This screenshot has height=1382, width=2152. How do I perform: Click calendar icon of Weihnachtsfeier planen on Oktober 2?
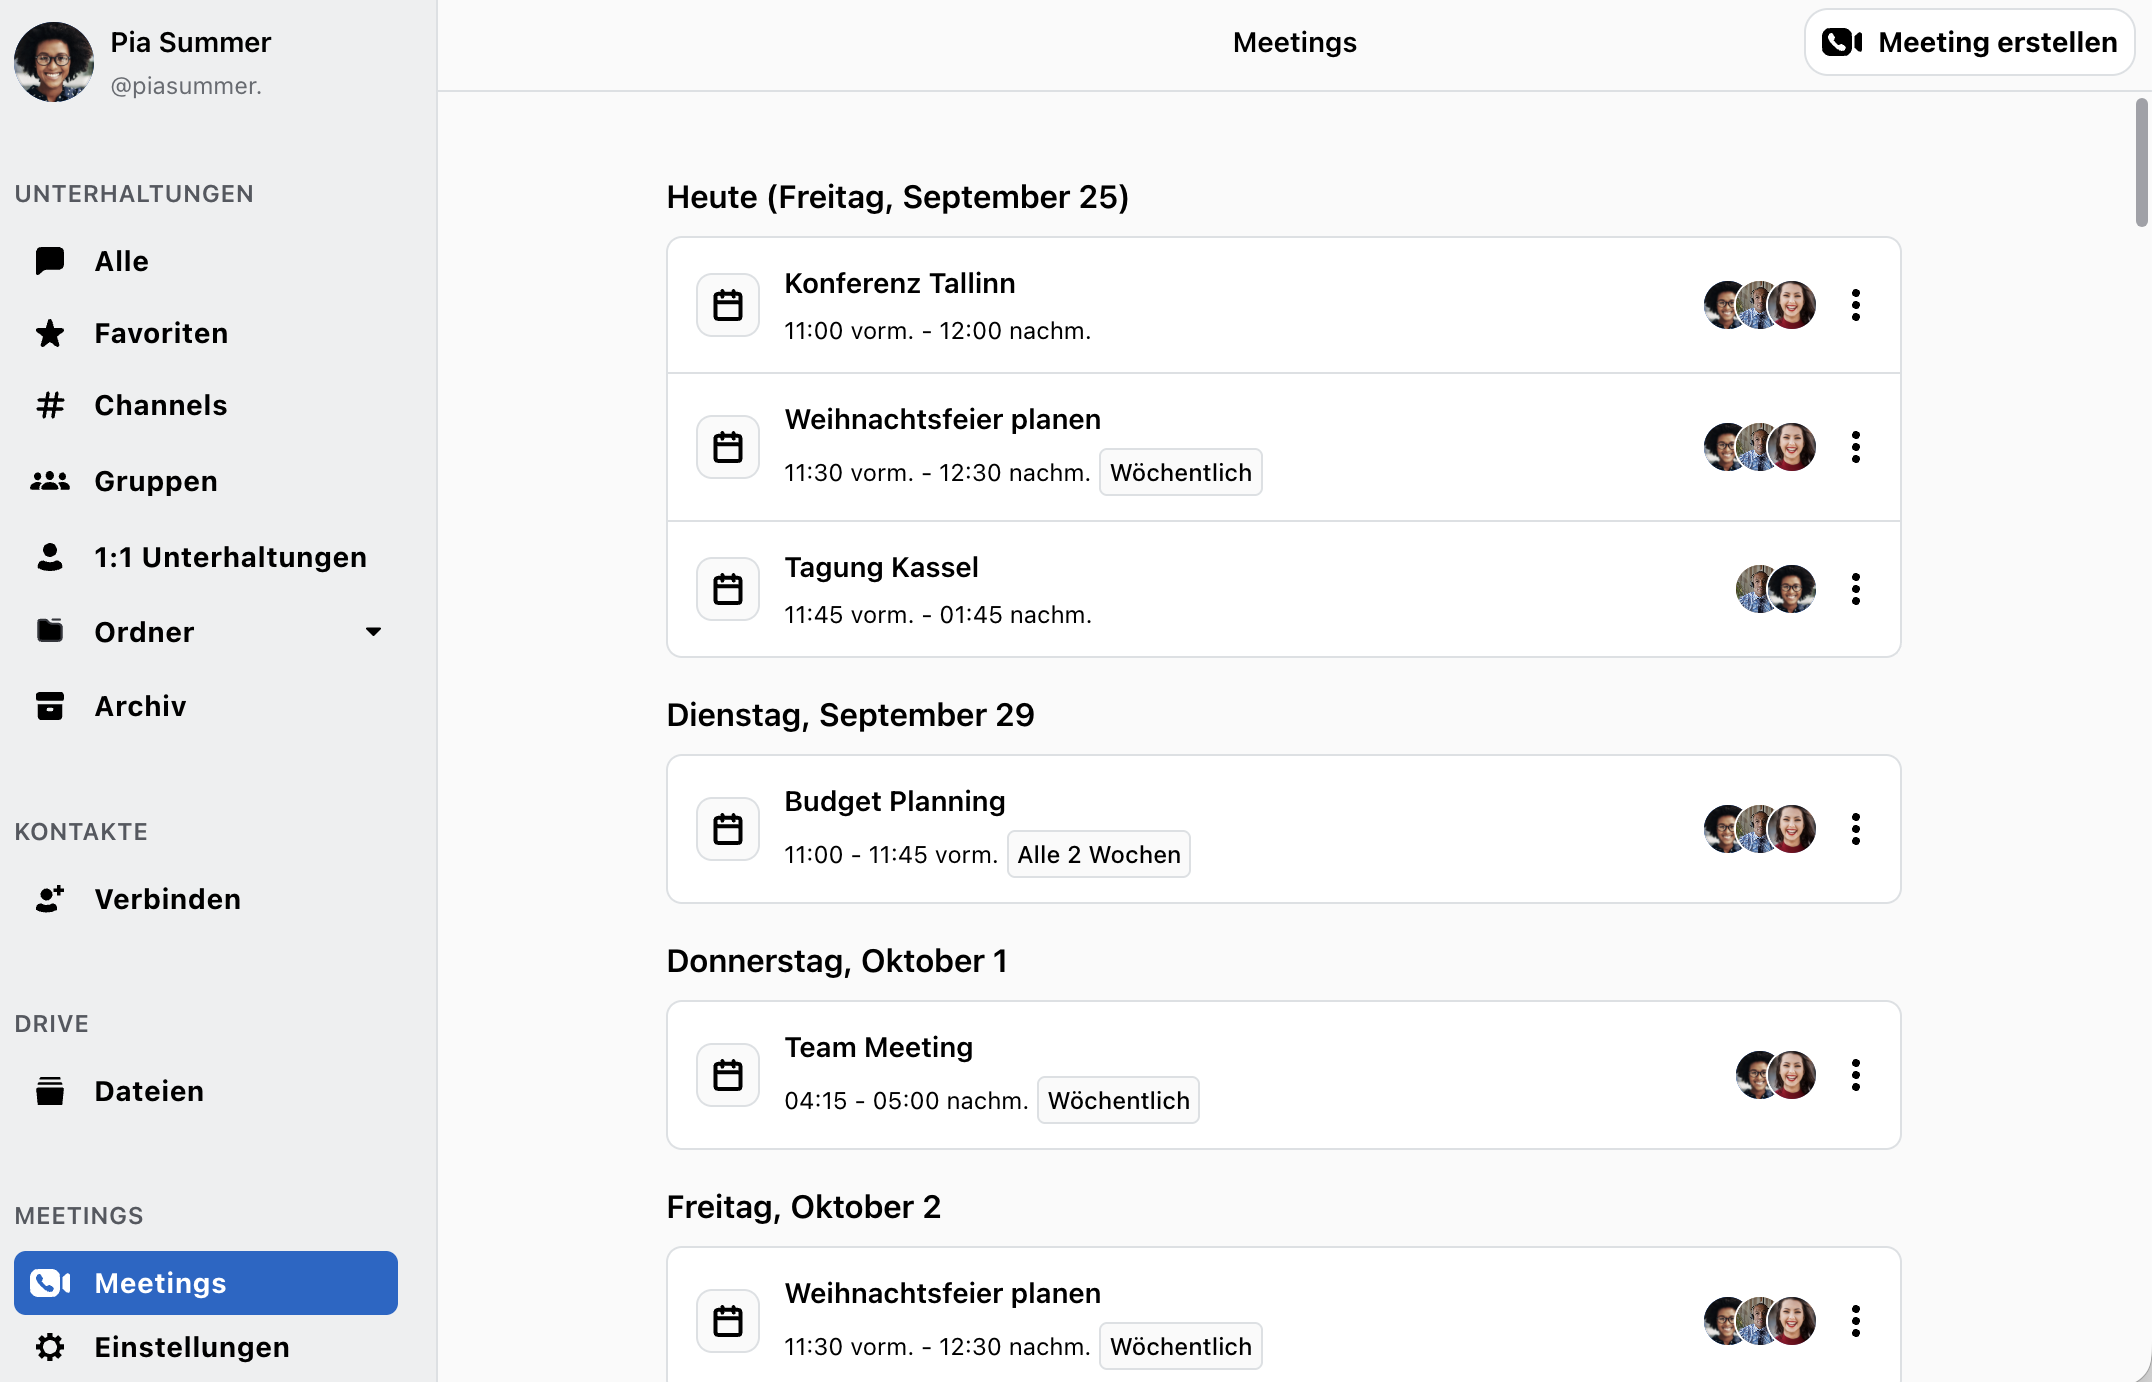728,1321
